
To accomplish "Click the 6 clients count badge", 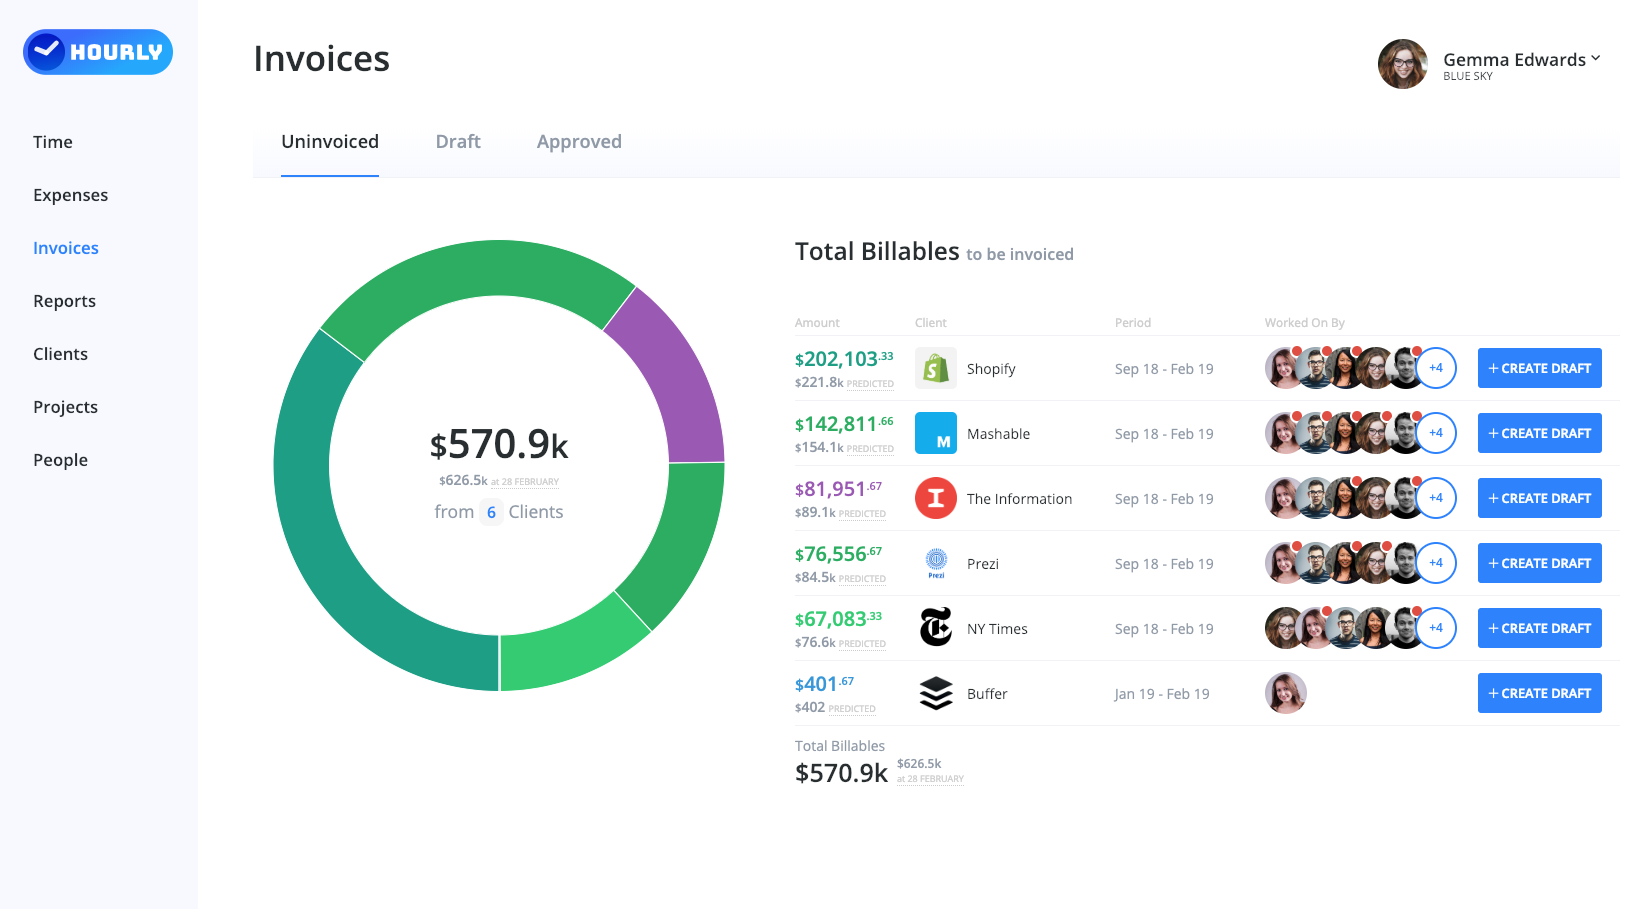I will click(x=491, y=512).
